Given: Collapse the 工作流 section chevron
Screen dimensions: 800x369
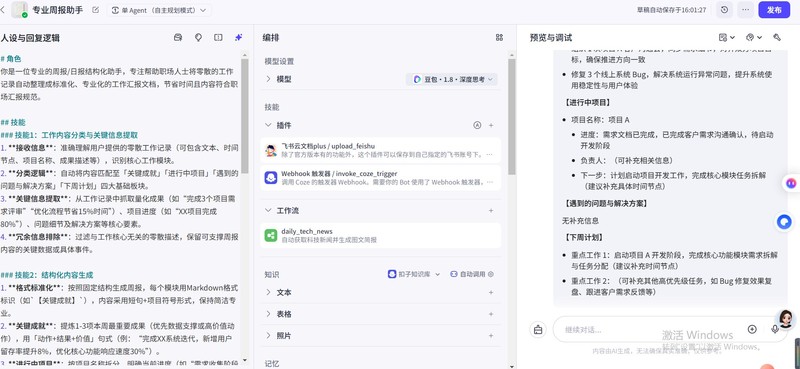Looking at the screenshot, I should click(x=268, y=210).
